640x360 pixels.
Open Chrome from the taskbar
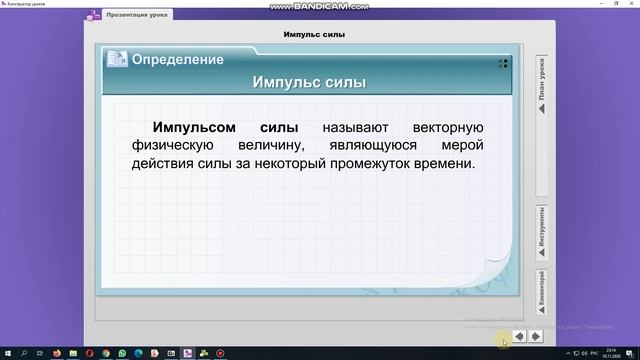click(x=106, y=353)
